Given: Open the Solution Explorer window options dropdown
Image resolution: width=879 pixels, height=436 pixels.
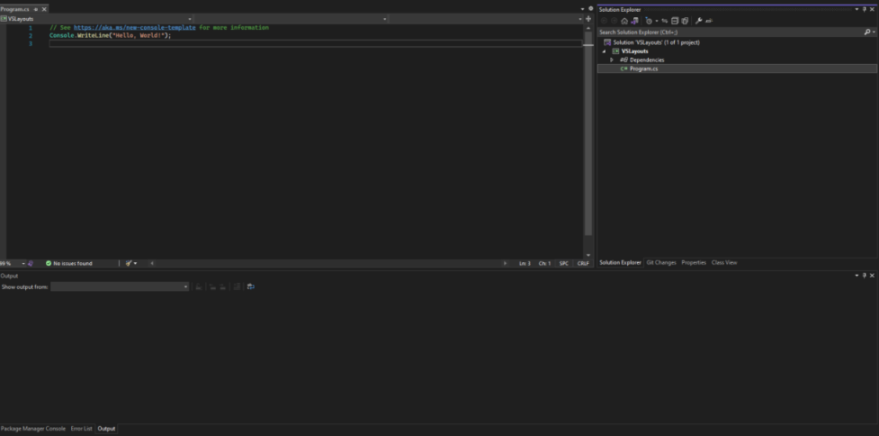Looking at the screenshot, I should pos(857,10).
